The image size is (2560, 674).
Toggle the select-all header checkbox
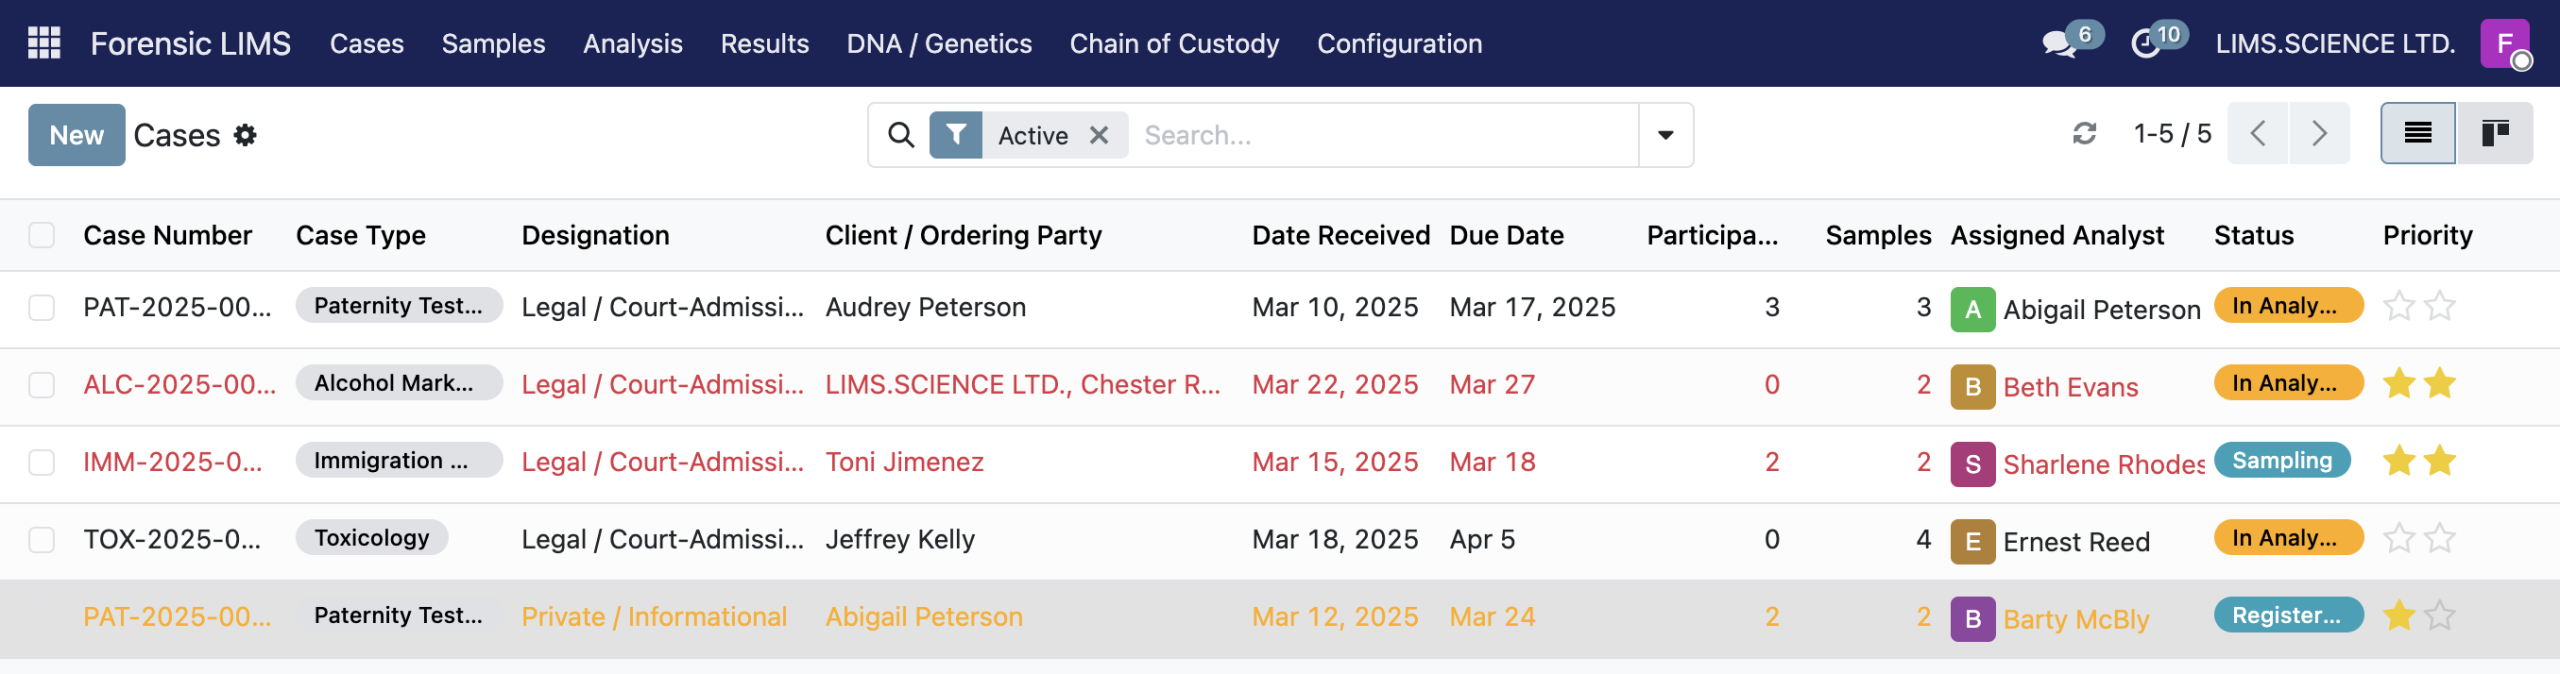(42, 235)
